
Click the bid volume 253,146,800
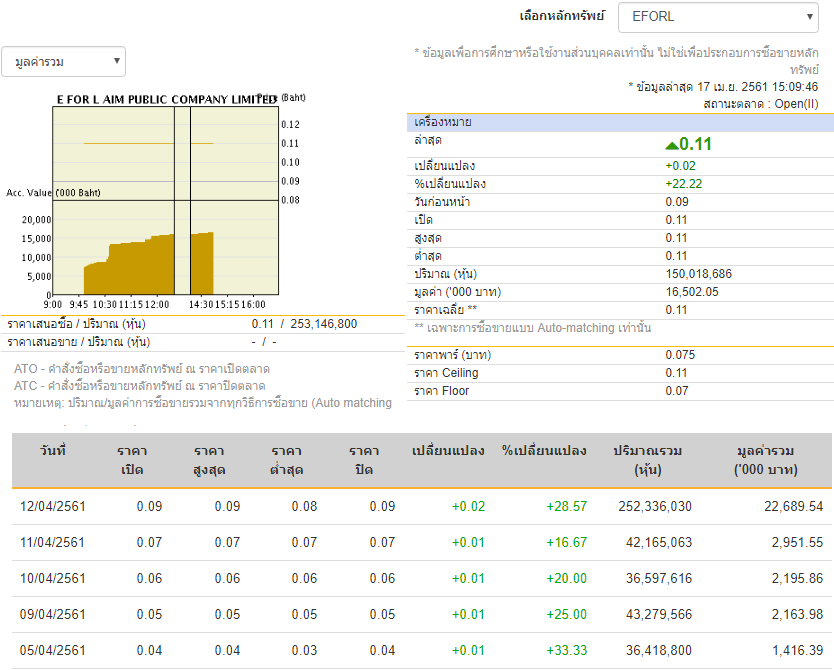(x=323, y=324)
